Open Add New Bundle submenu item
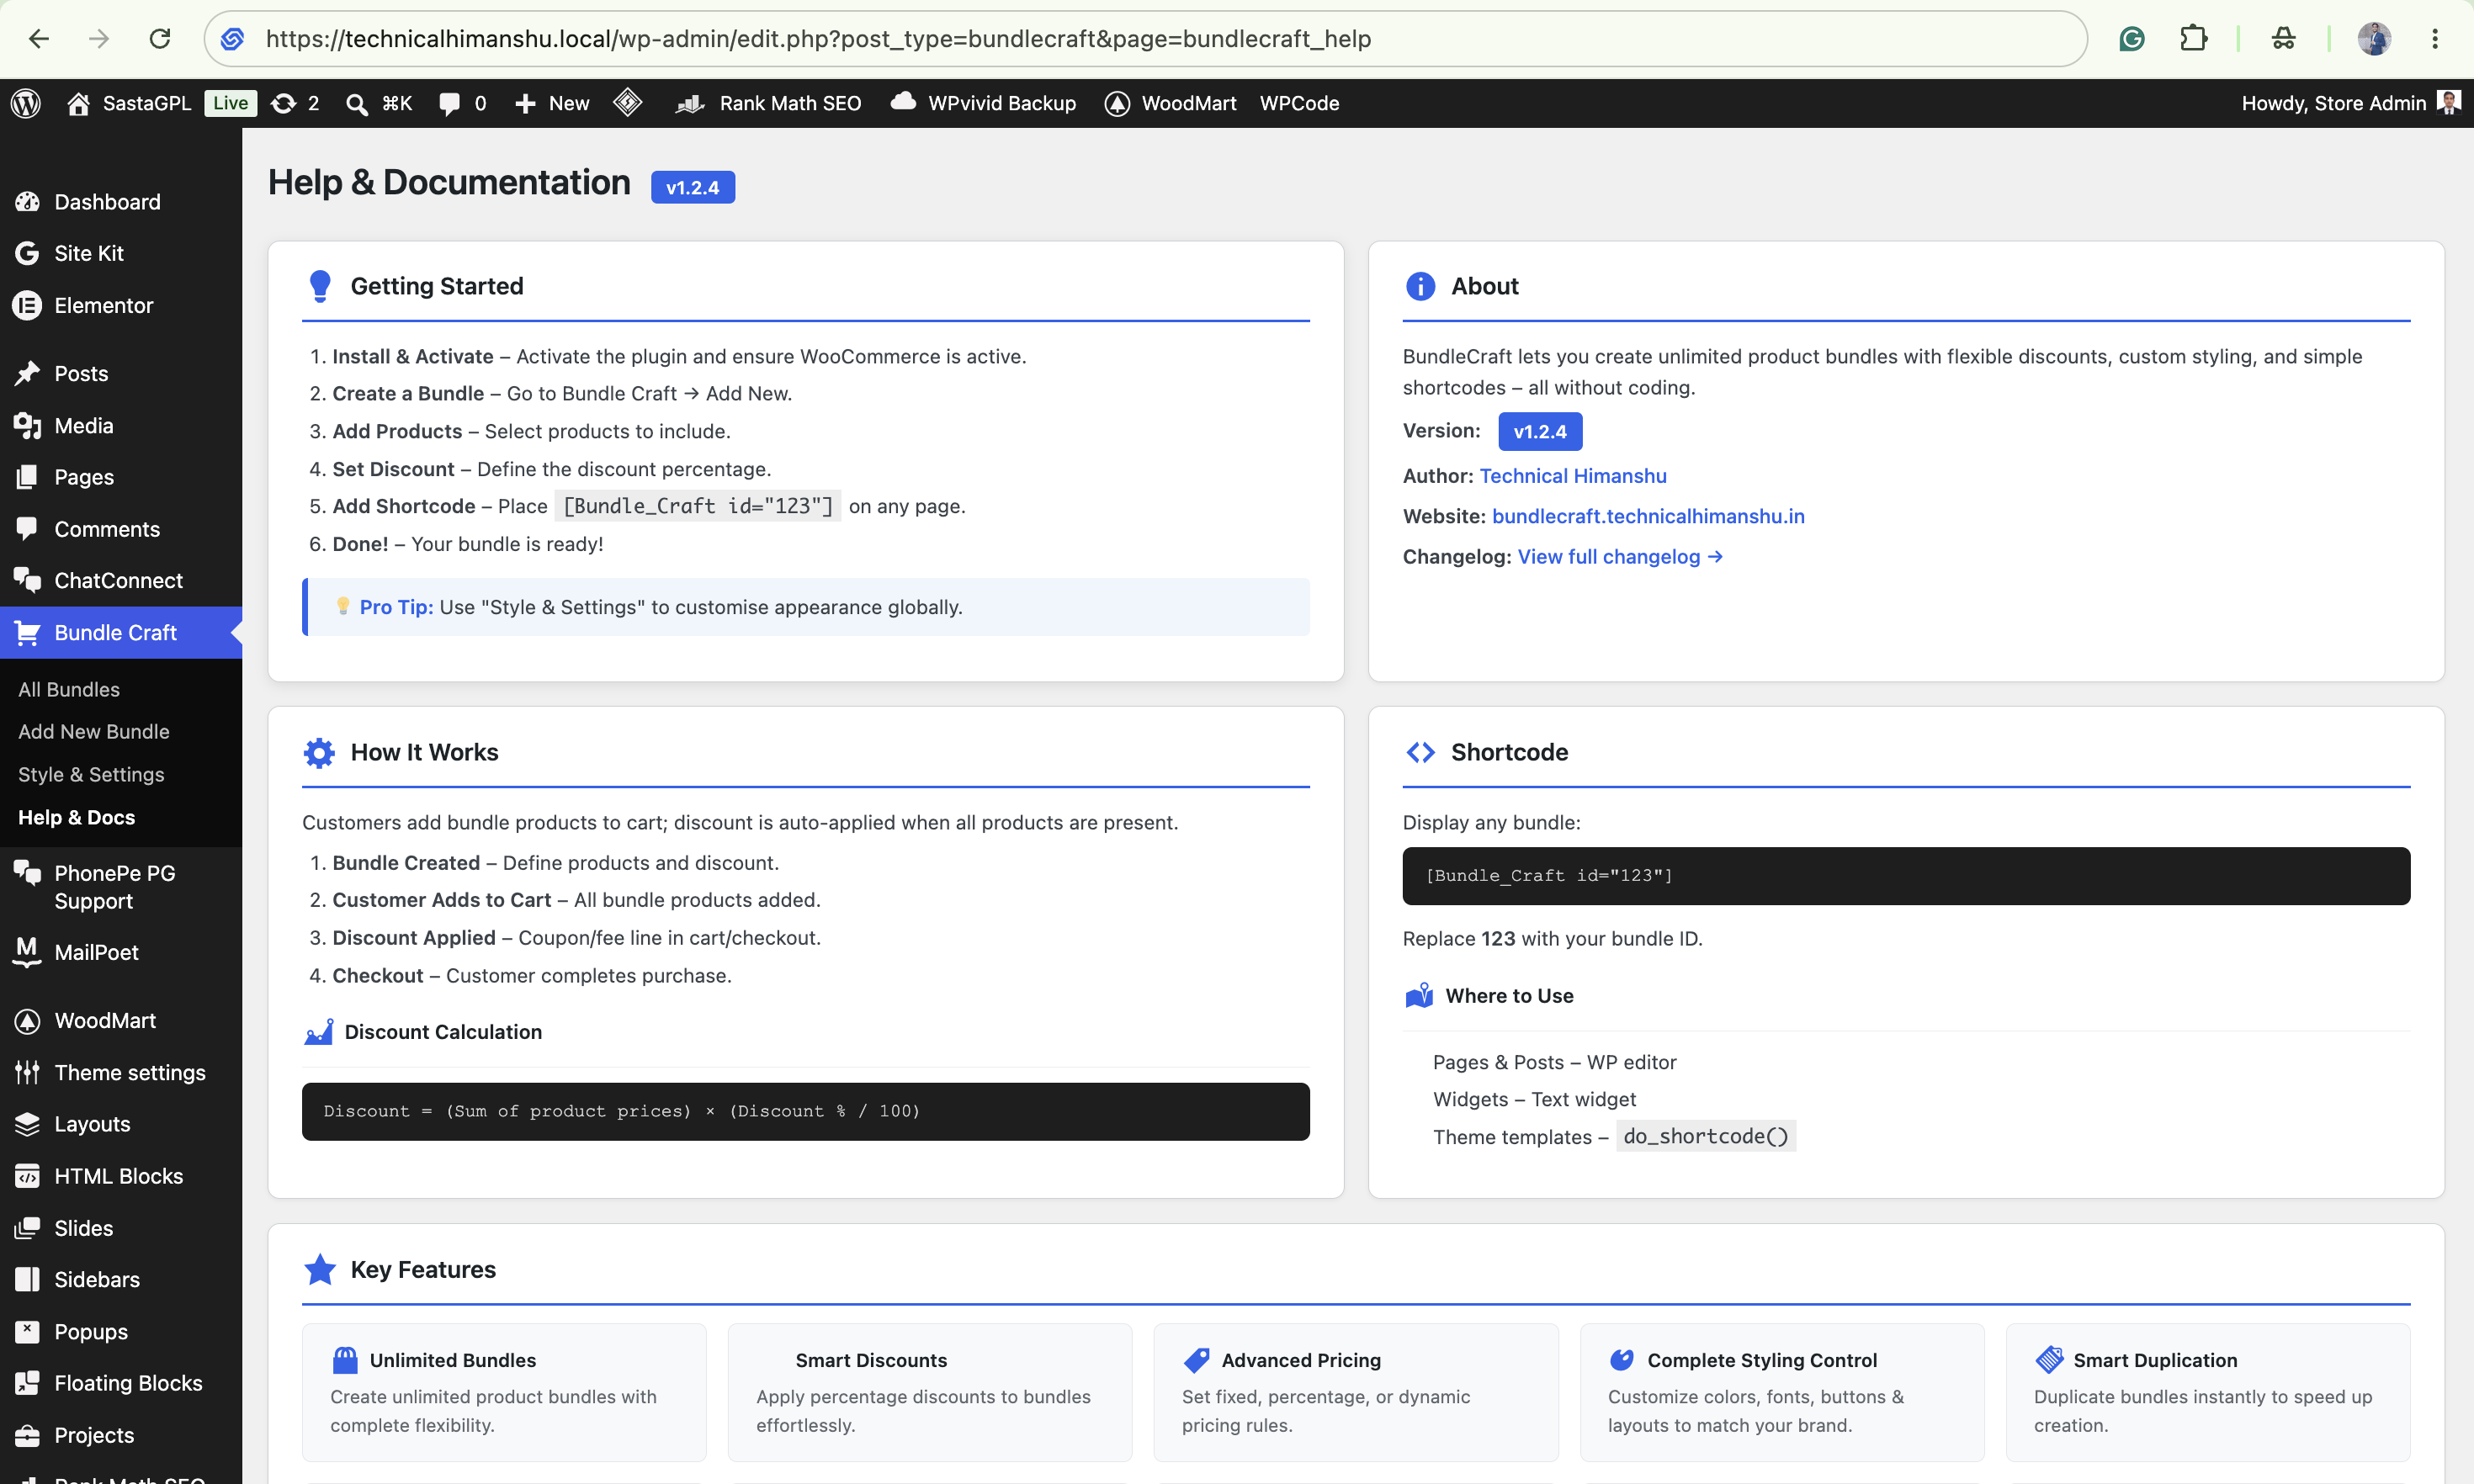Screen dimensions: 2474x1484 click(94, 731)
